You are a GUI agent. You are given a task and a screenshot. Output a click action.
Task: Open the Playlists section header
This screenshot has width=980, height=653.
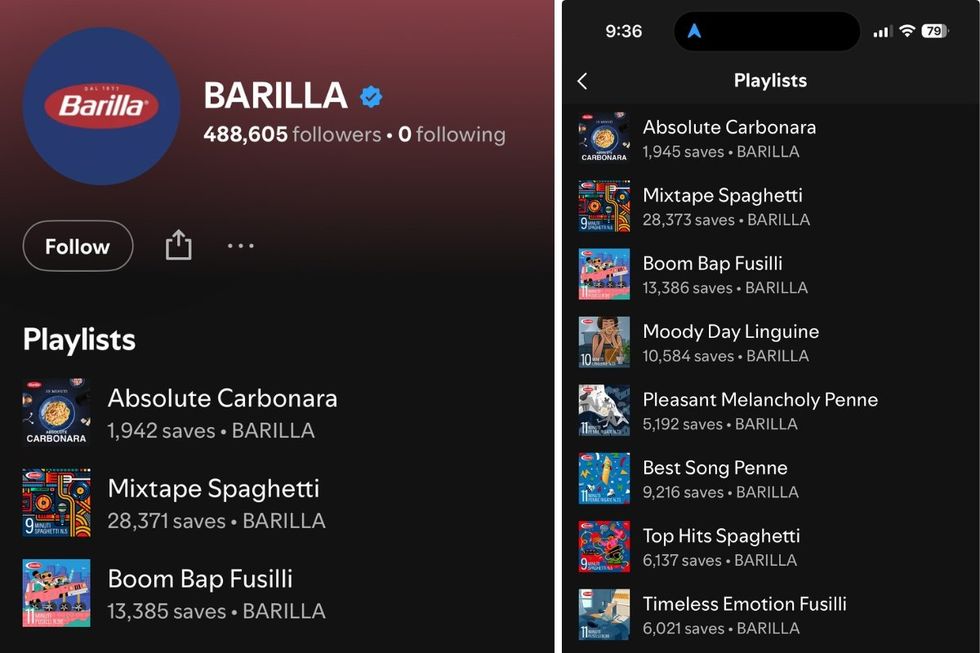78,340
